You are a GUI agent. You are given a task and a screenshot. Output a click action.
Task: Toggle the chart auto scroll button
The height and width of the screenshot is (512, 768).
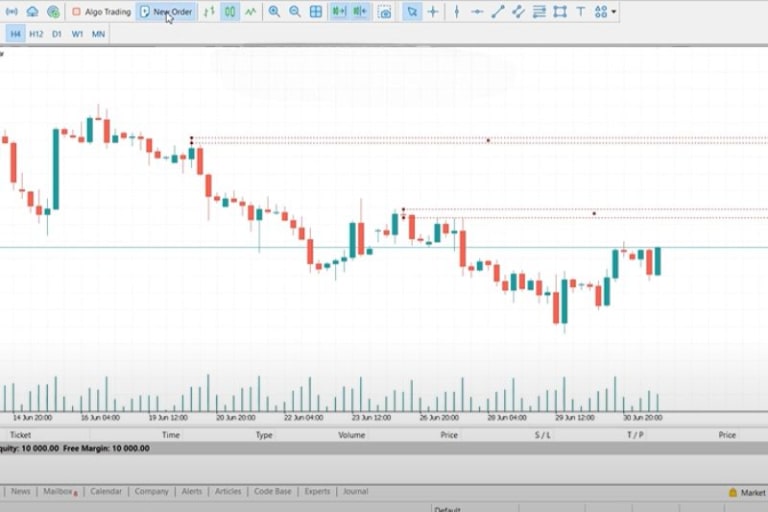[339, 12]
